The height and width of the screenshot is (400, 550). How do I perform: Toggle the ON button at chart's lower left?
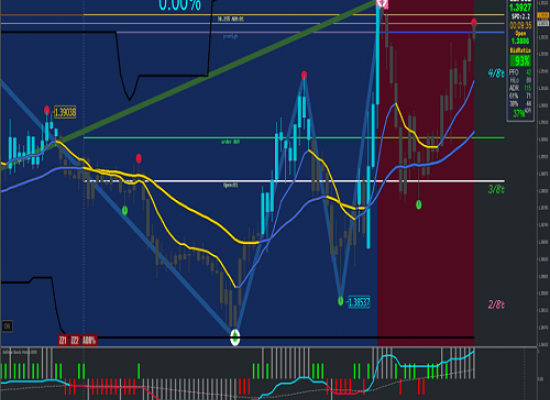[x=7, y=326]
